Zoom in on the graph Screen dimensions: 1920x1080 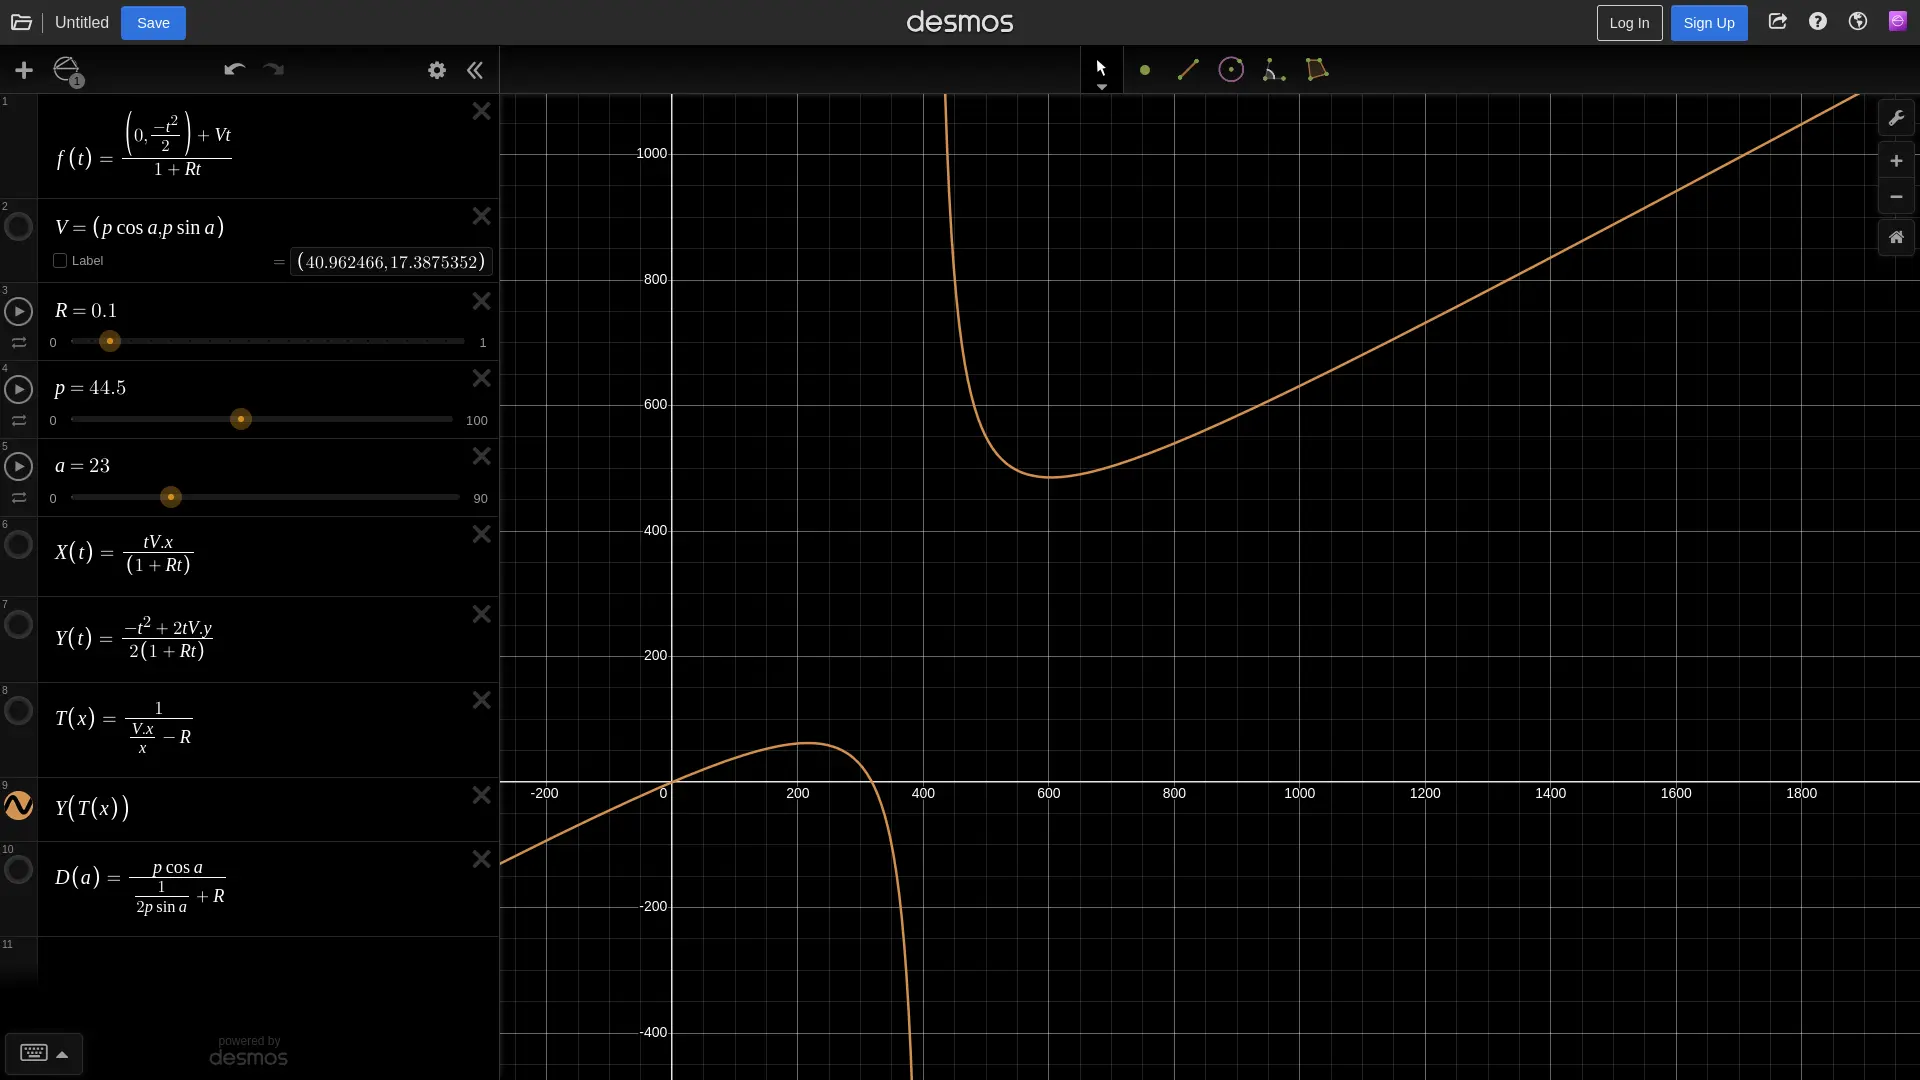pyautogui.click(x=1896, y=161)
